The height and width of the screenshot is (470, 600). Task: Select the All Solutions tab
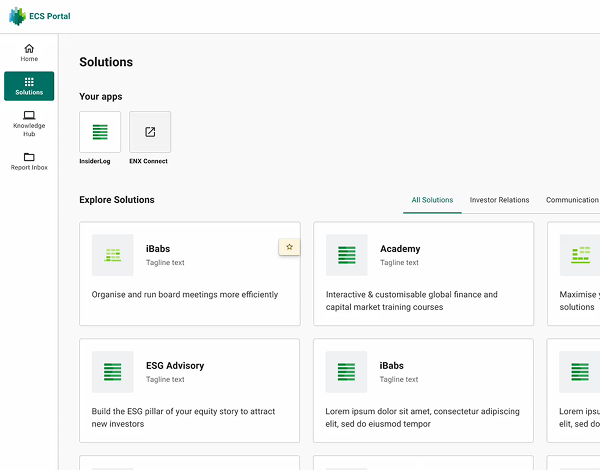432,200
